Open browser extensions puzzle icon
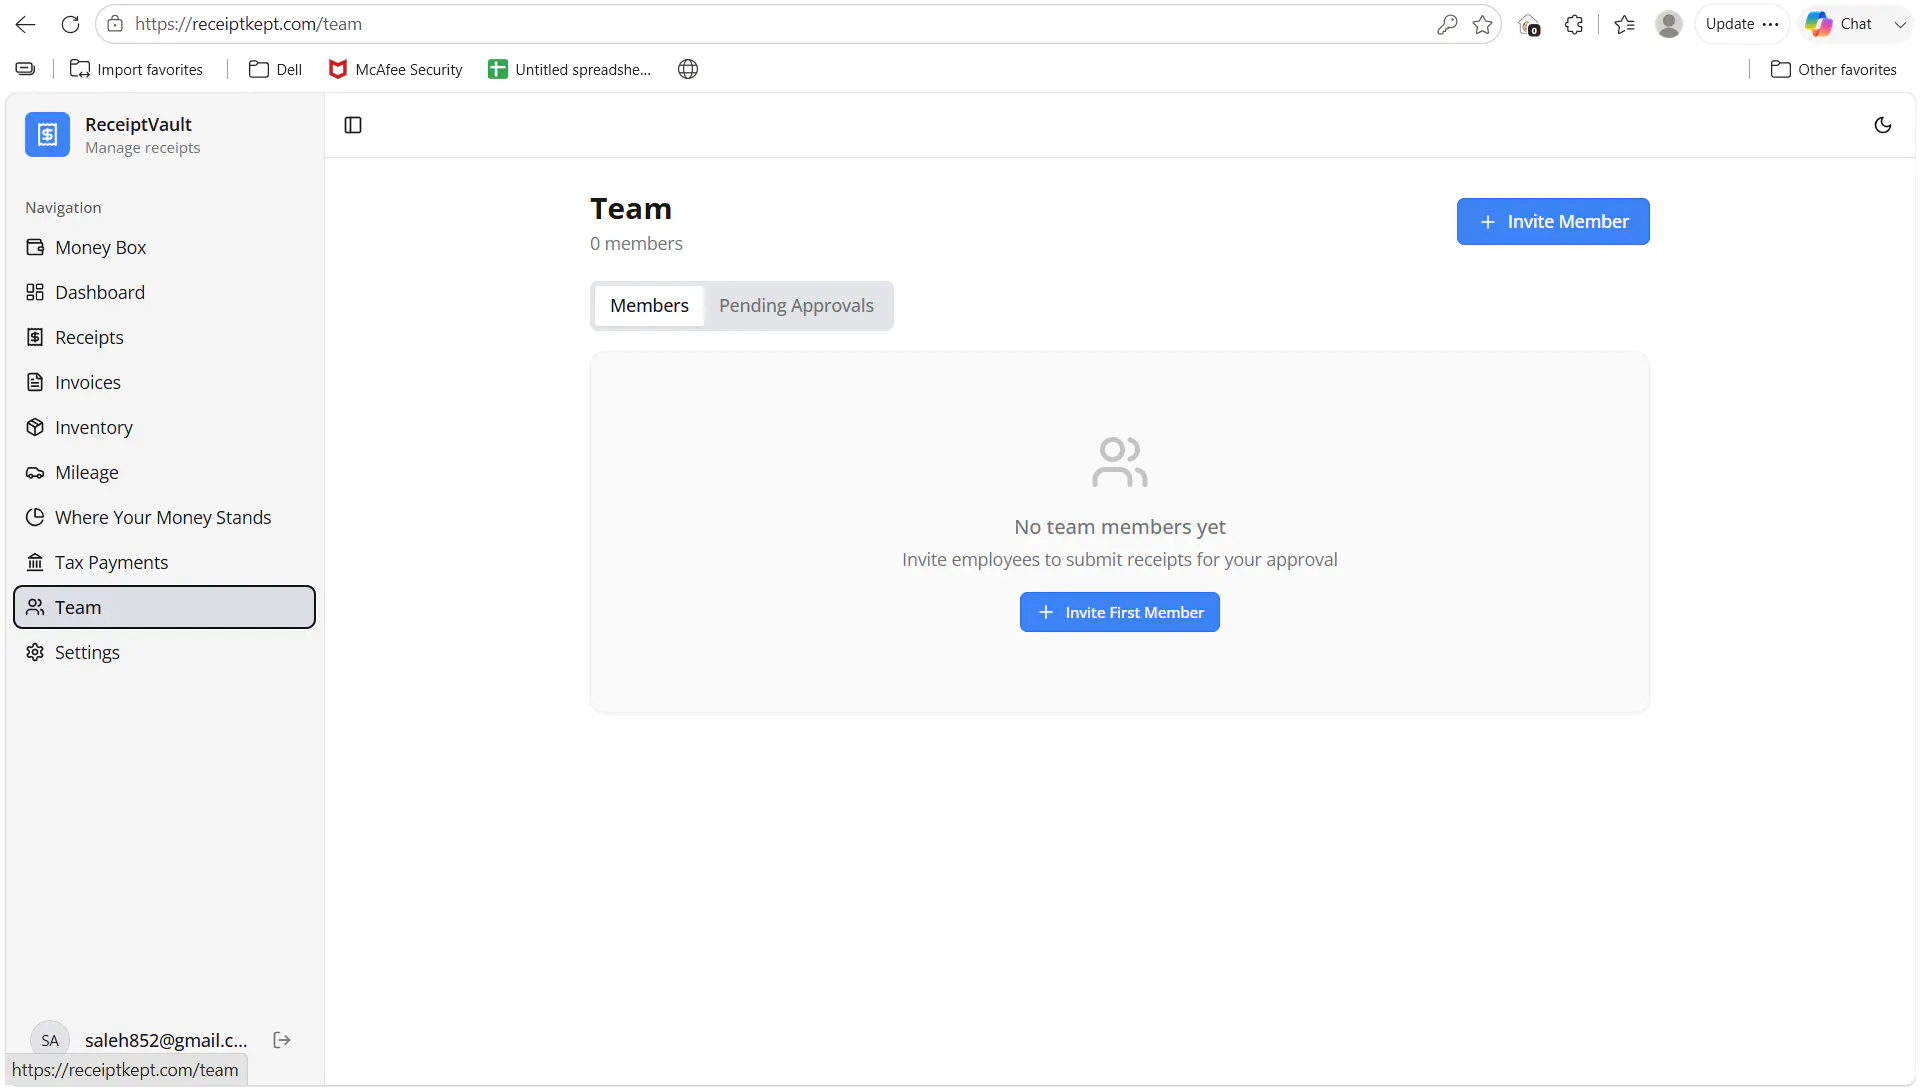Screen dimensions: 1920x1089 [x=1574, y=24]
